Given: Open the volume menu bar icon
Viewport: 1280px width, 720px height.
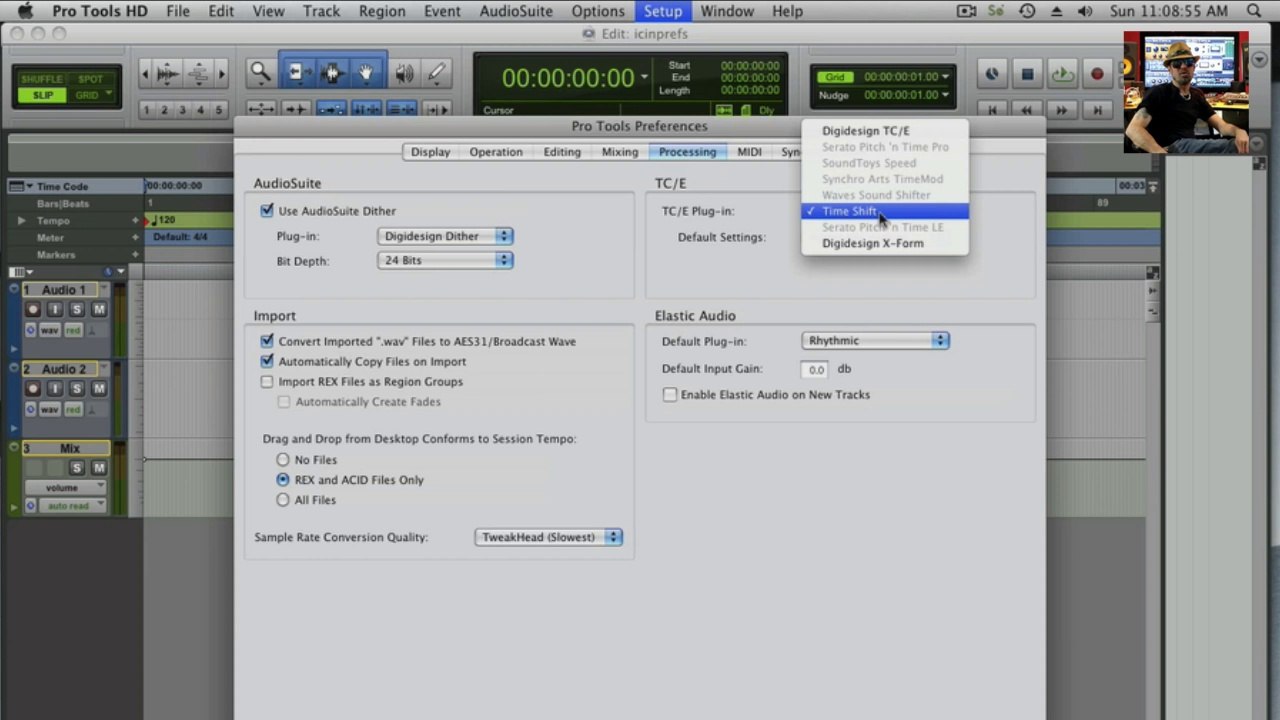Looking at the screenshot, I should [x=1086, y=11].
